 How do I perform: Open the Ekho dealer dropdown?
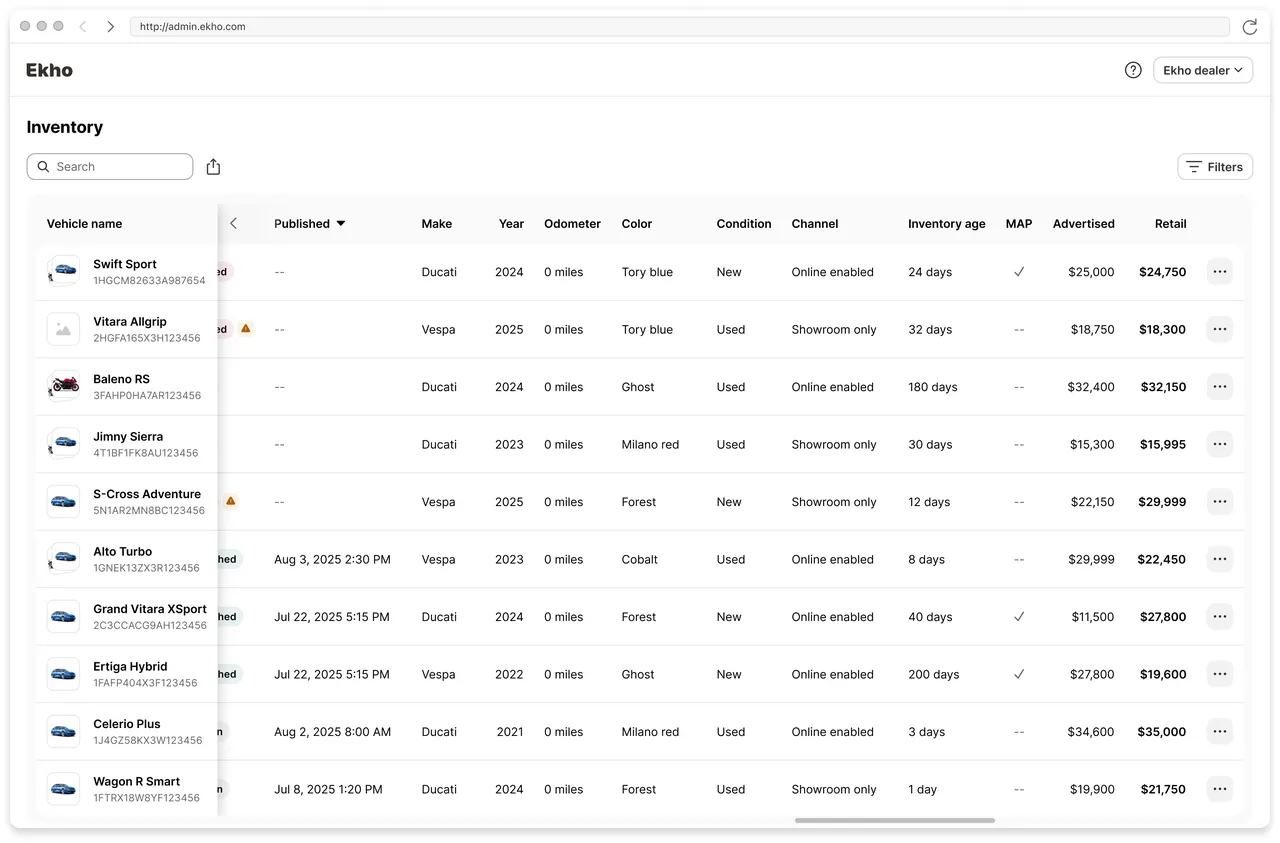coord(1203,70)
